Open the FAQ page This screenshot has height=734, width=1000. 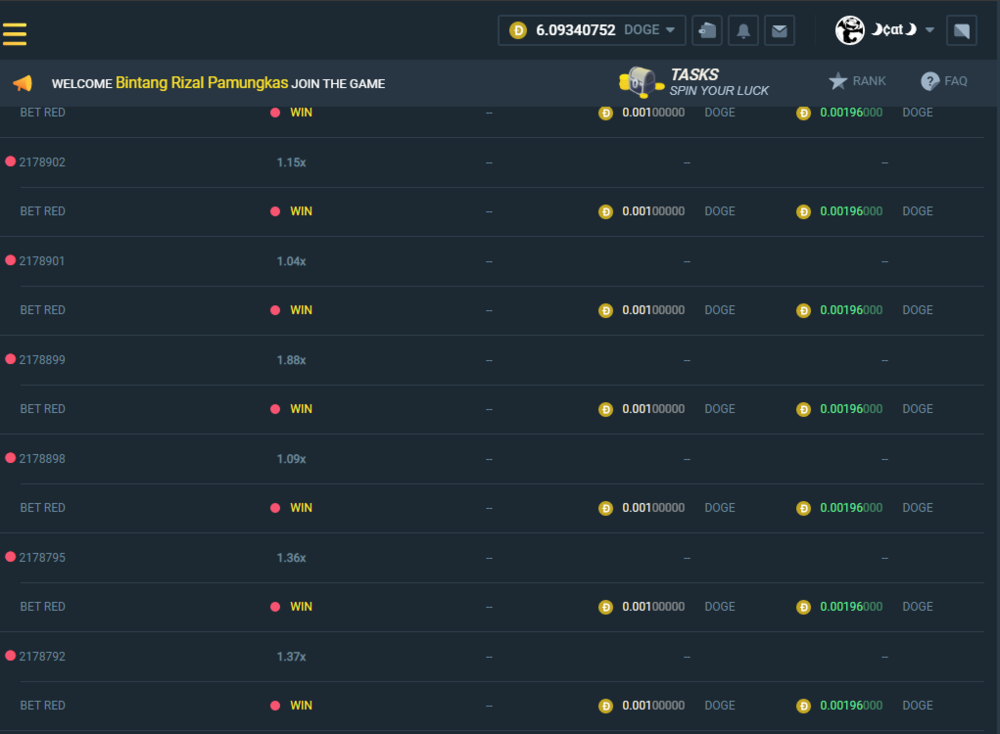[944, 81]
